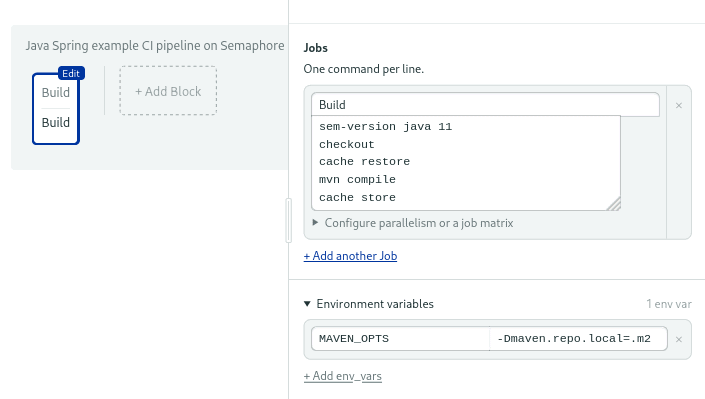Focus the Build job name field

[485, 105]
